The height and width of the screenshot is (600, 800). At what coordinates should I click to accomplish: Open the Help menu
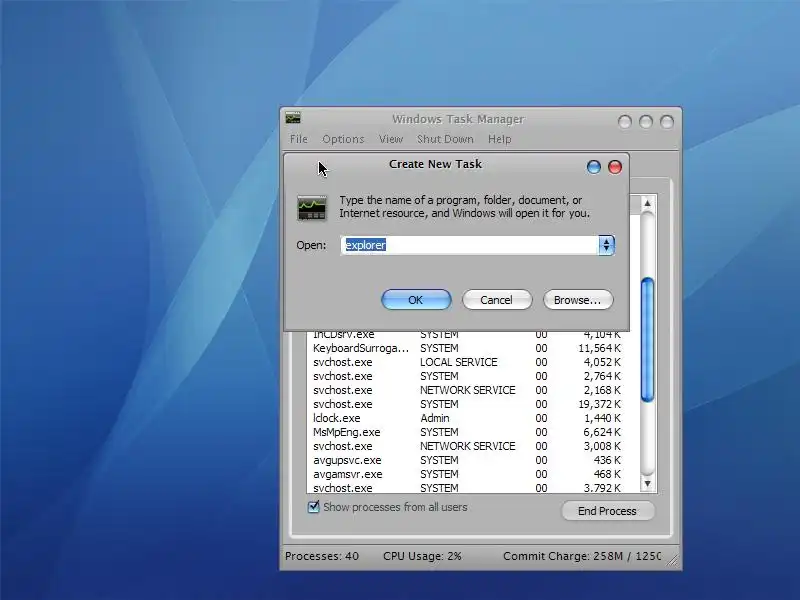pos(499,139)
